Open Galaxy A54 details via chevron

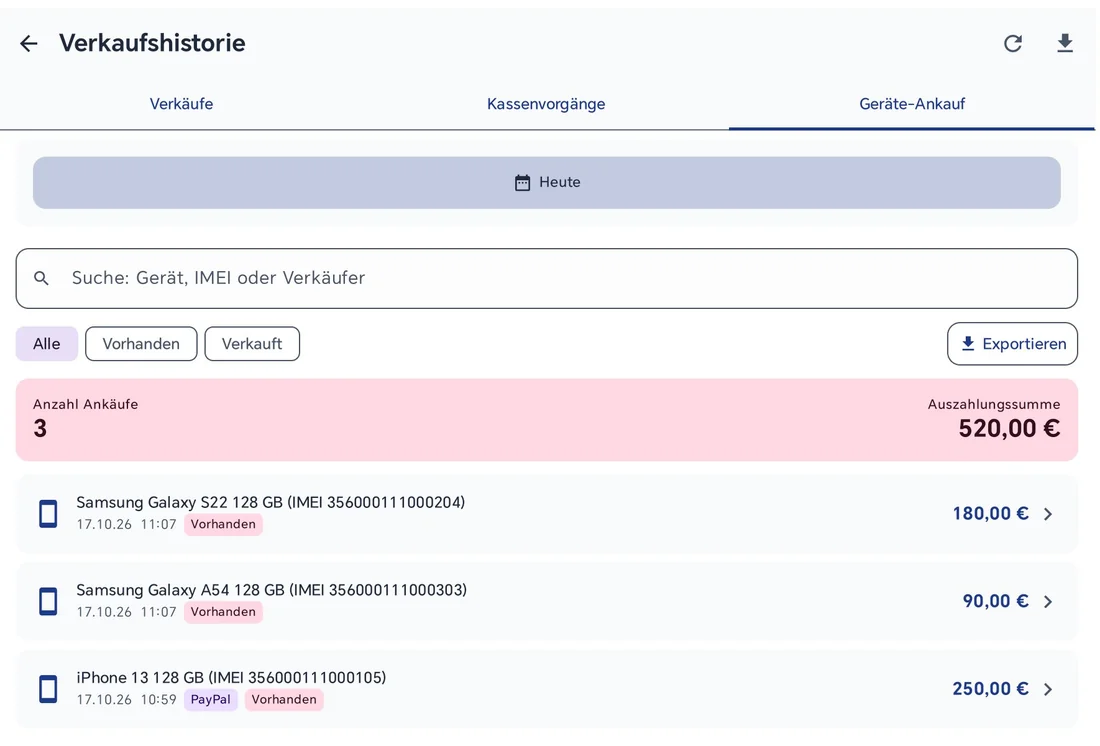(1048, 602)
